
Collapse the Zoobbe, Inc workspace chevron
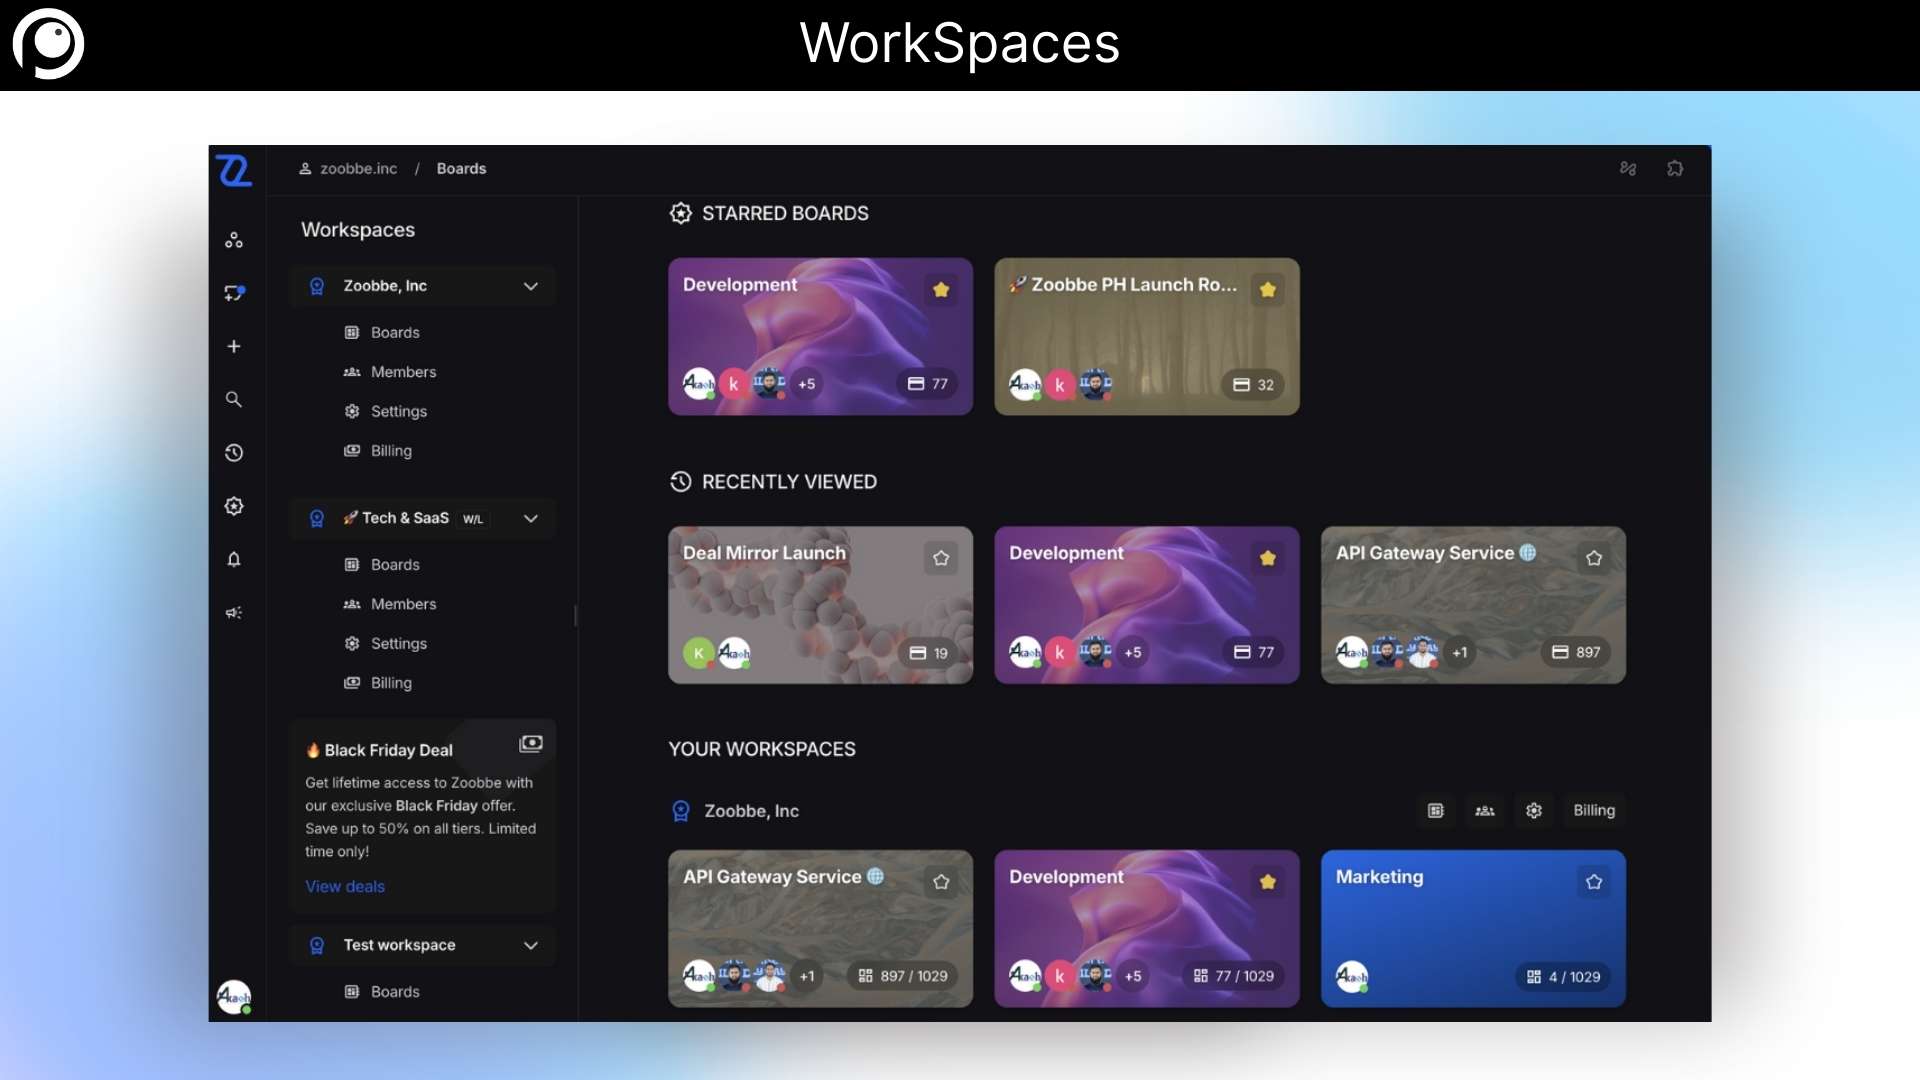coord(531,286)
